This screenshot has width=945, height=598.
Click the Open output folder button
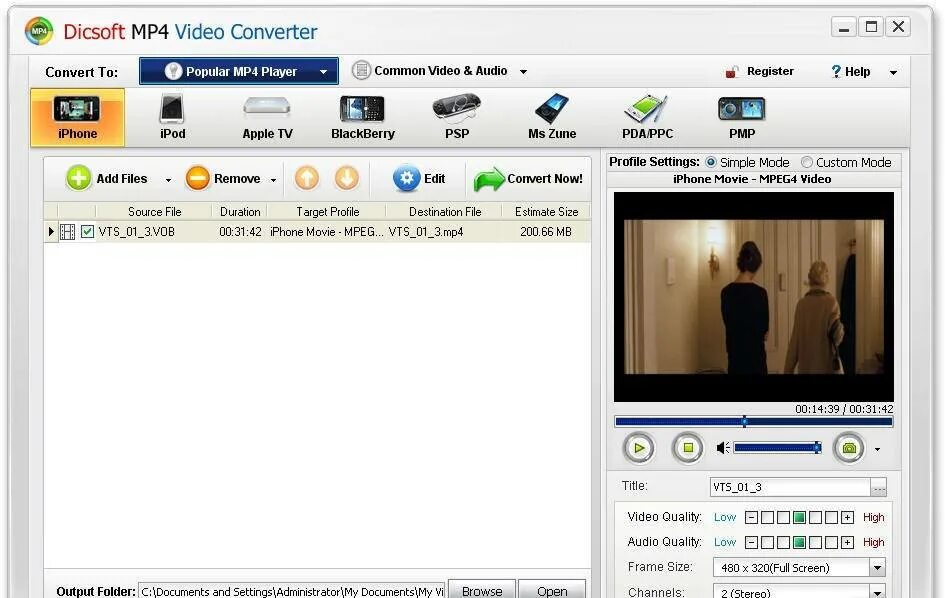click(552, 590)
